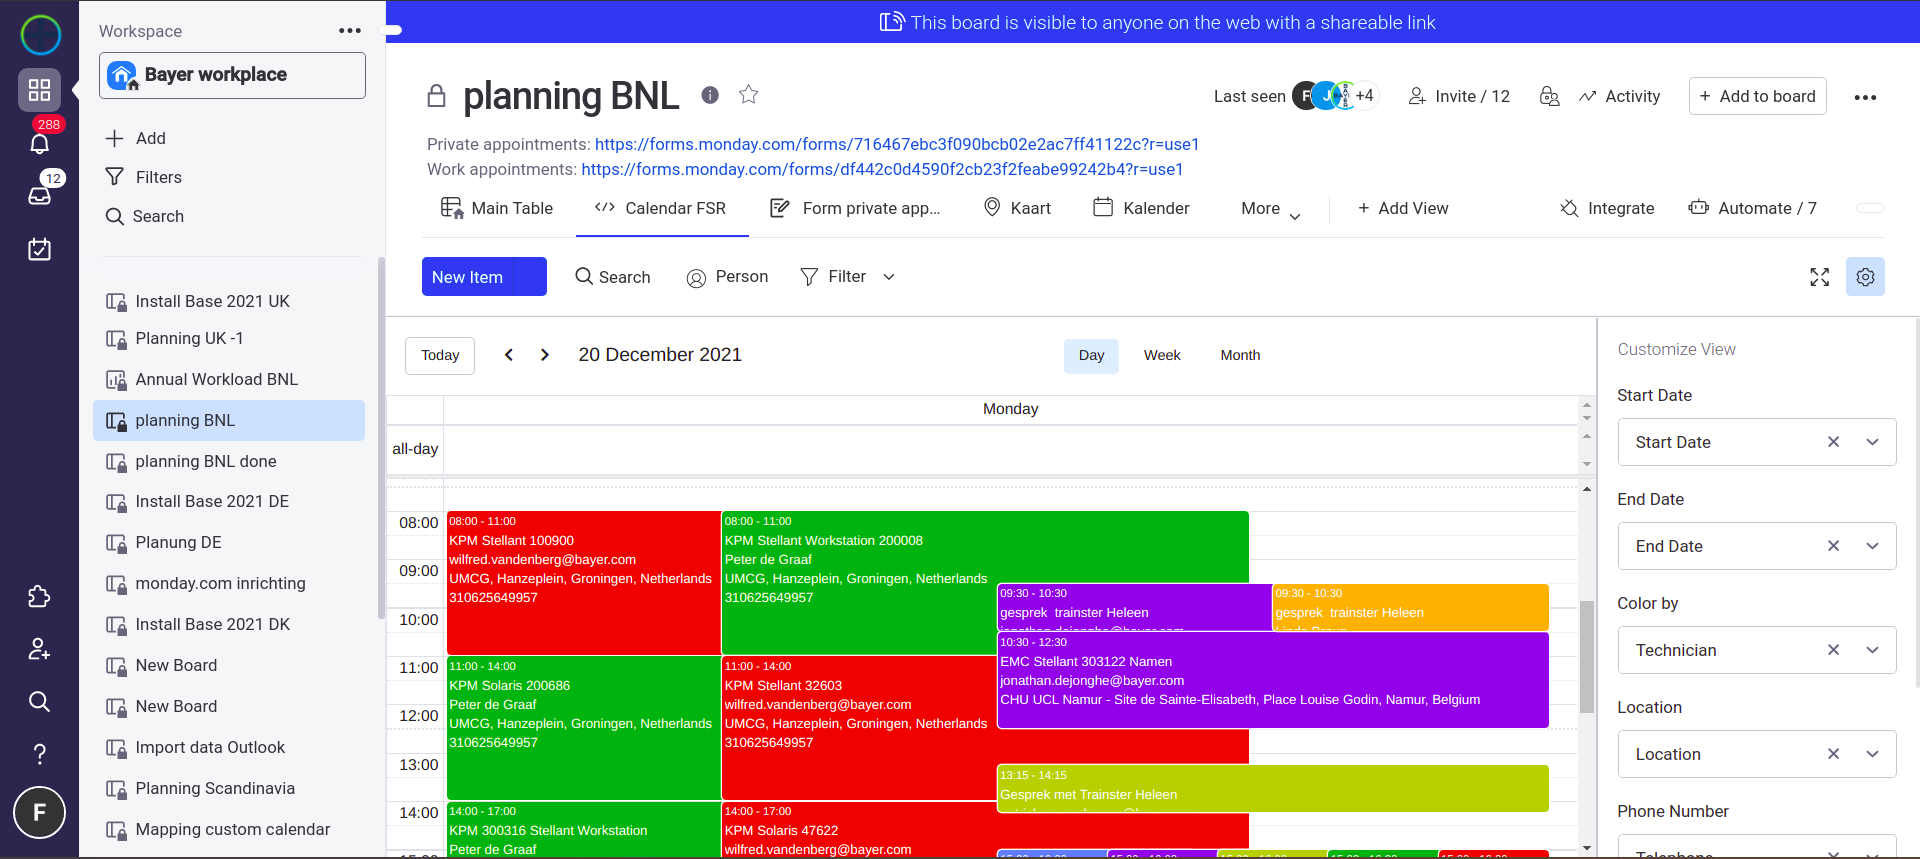Screen dimensions: 1920x859
Task: Open New Item dropdown arrow
Action: coord(530,277)
